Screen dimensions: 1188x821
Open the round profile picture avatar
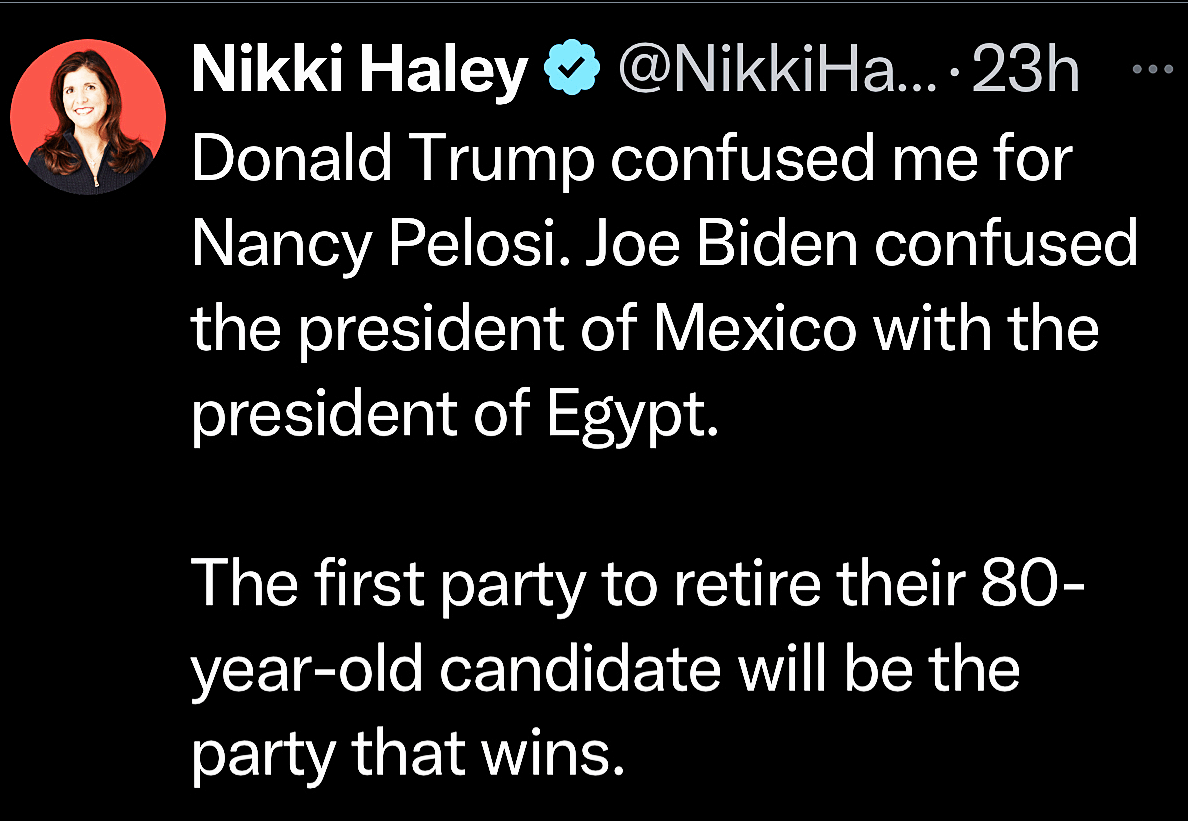pos(88,117)
